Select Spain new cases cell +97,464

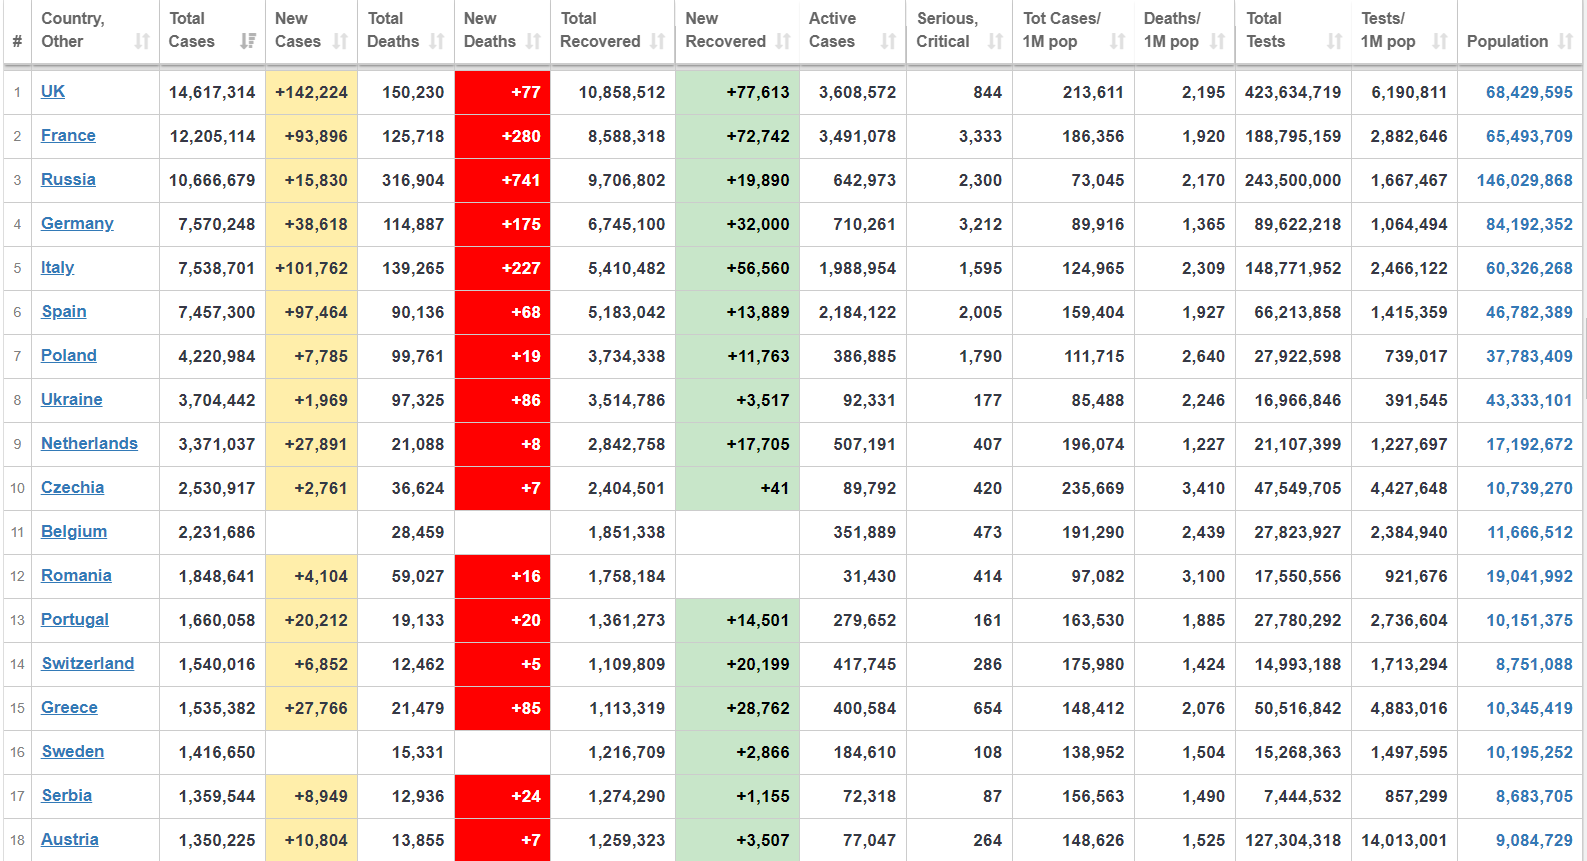[311, 312]
